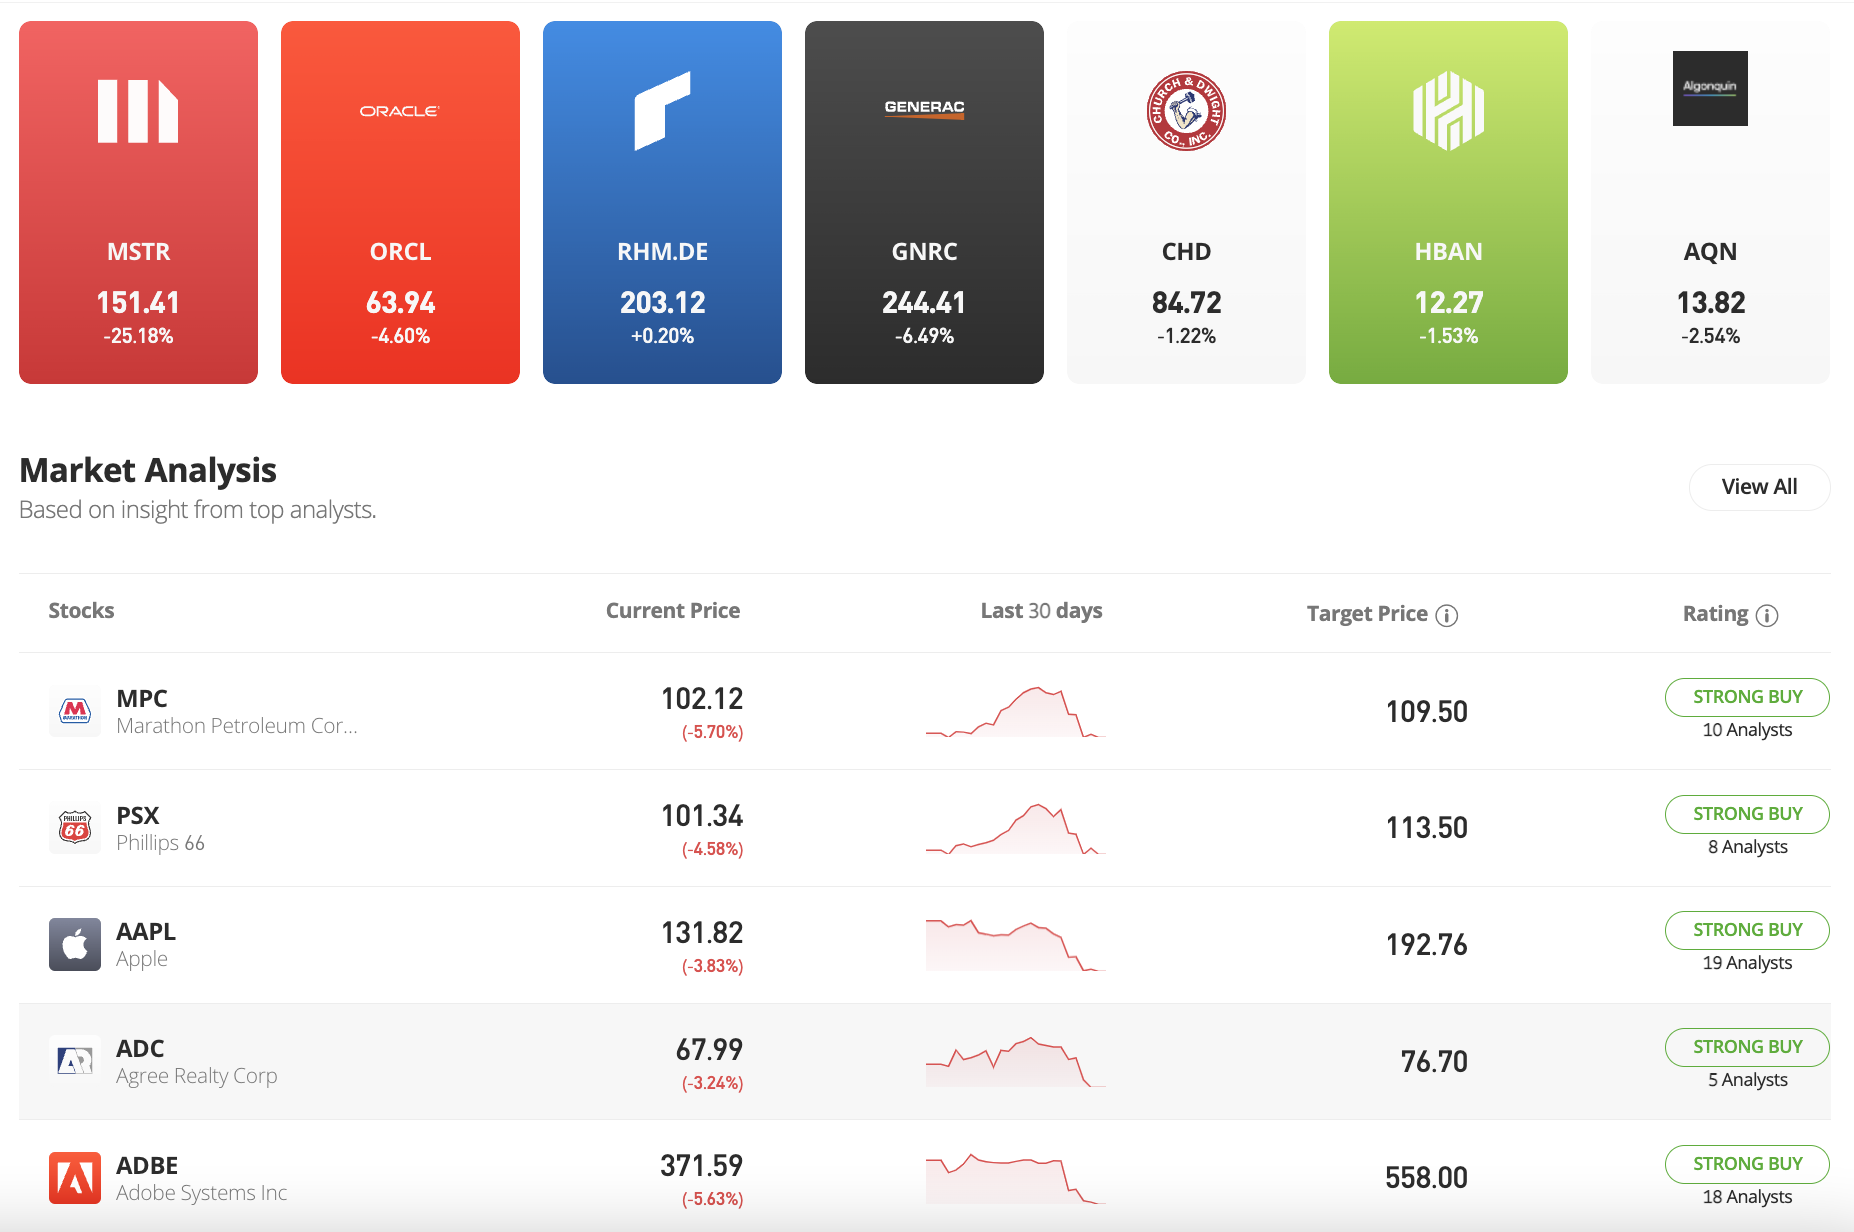This screenshot has height=1232, width=1854.
Task: Click PSX target price 113.50
Action: 1426,828
